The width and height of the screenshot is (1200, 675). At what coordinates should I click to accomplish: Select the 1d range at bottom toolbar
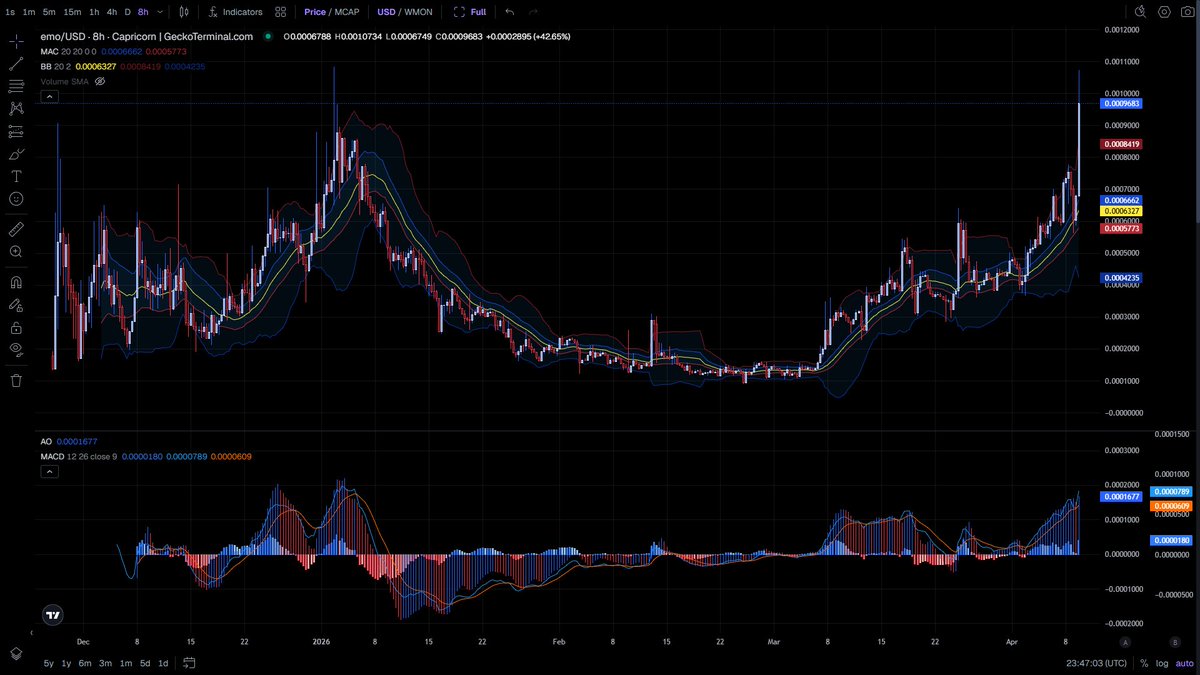[162, 663]
